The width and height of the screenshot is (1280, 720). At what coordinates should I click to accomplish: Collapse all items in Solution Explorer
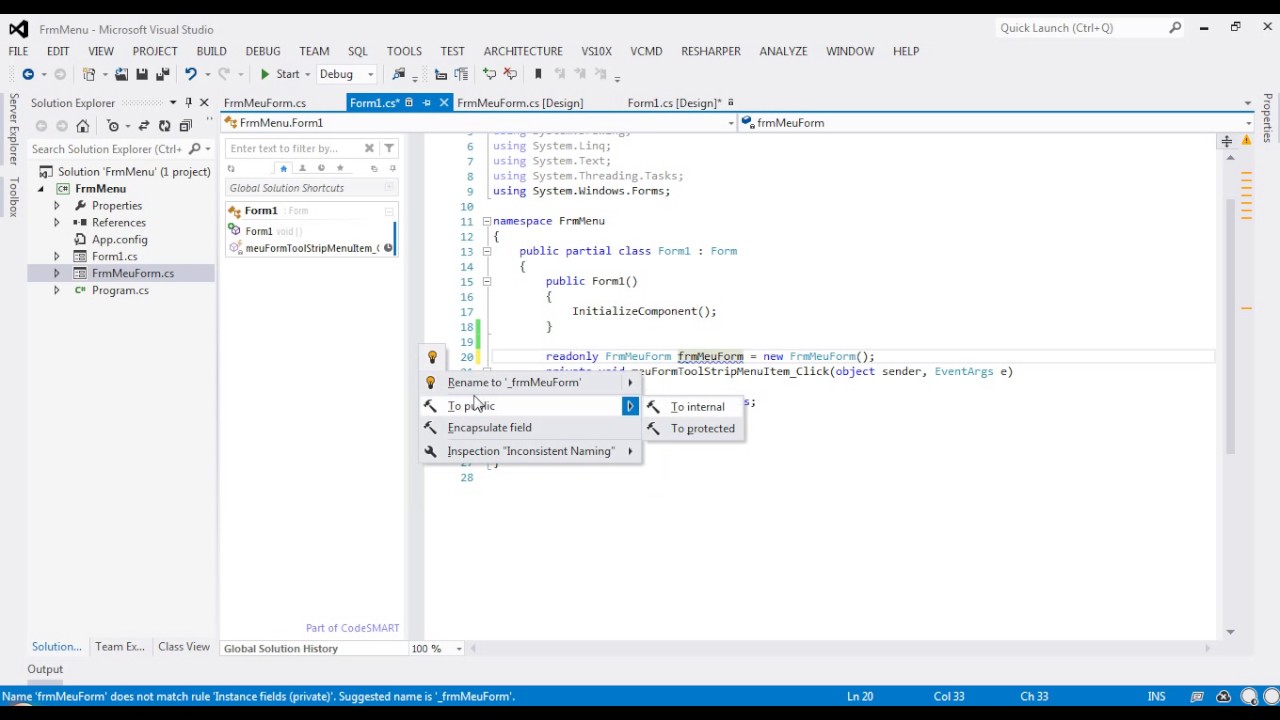(186, 126)
